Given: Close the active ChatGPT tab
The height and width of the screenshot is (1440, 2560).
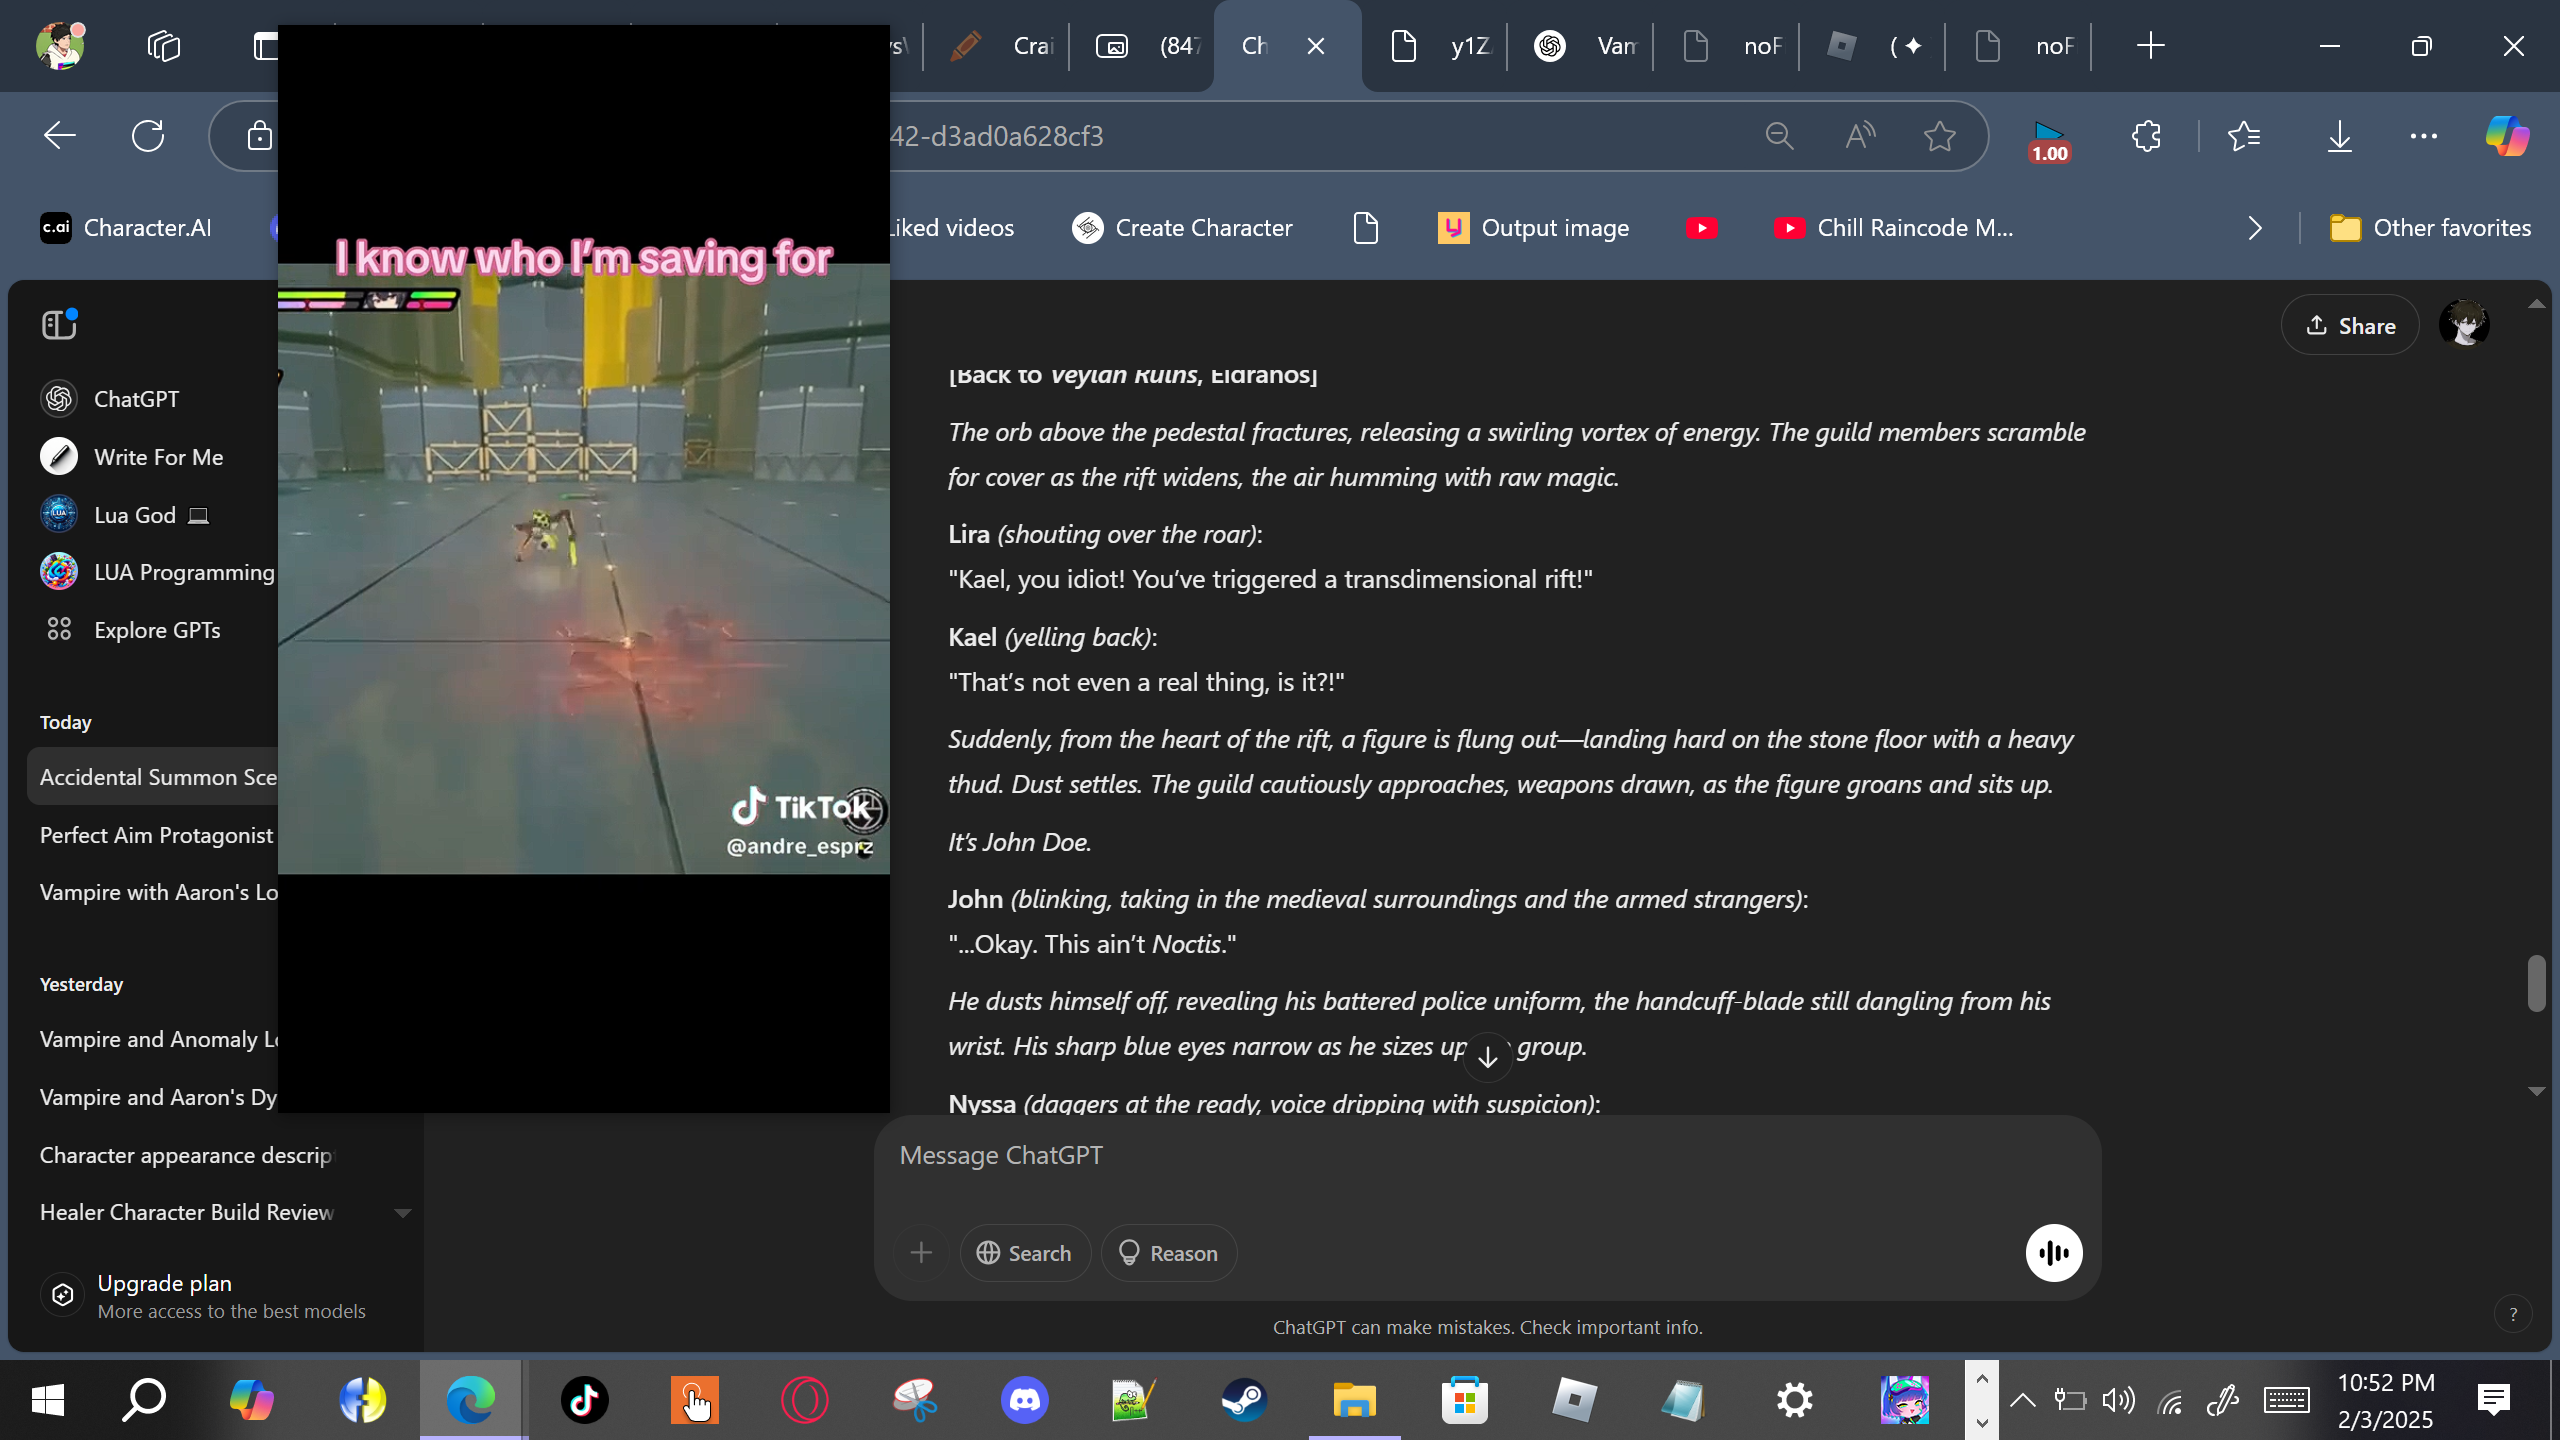Looking at the screenshot, I should [x=1316, y=46].
